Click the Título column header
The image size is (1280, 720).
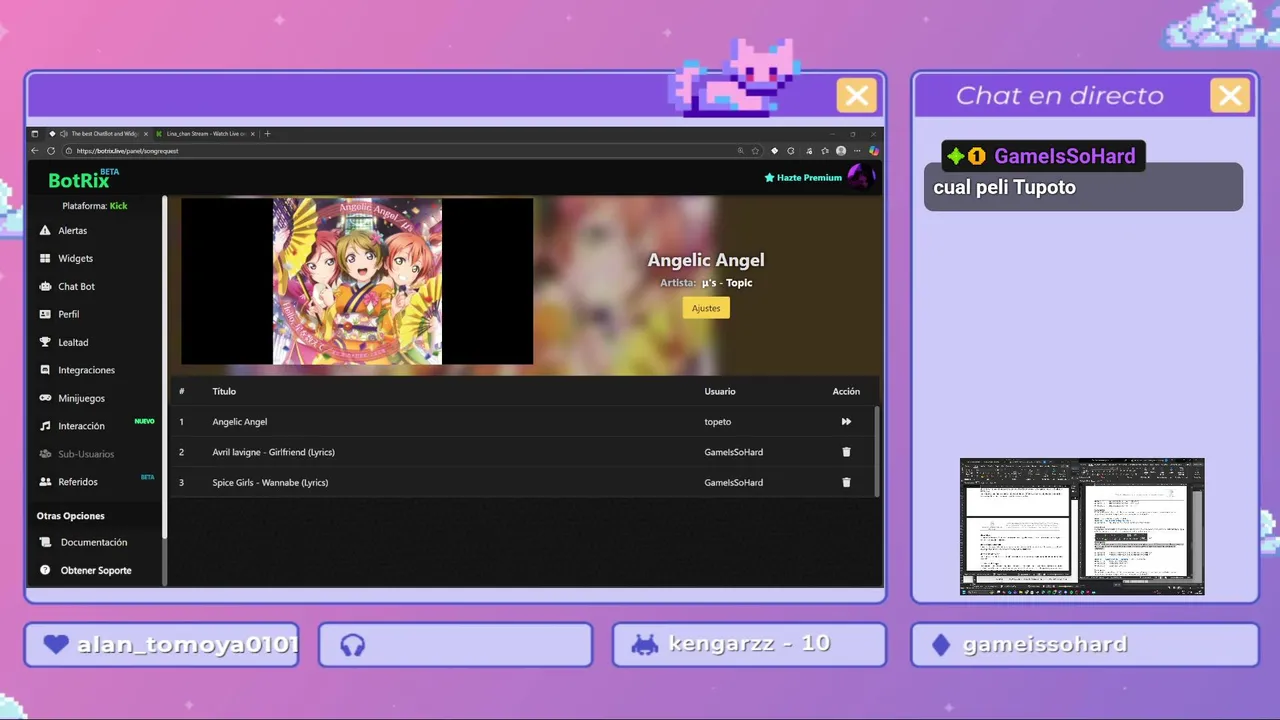224,391
